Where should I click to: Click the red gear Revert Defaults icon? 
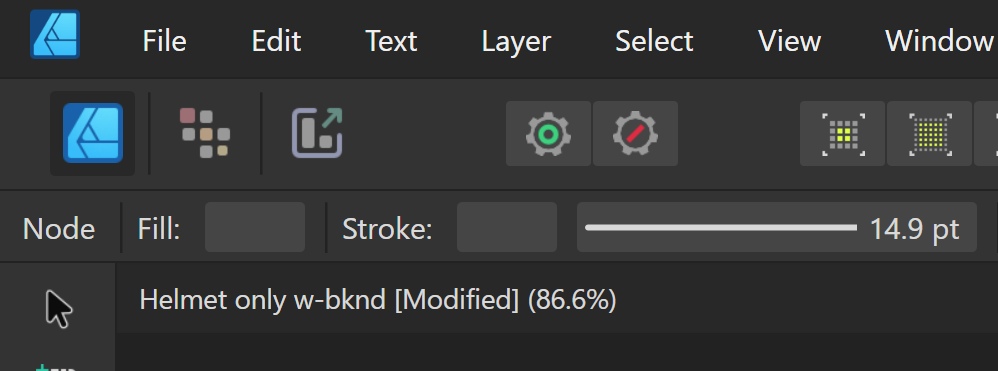click(635, 134)
